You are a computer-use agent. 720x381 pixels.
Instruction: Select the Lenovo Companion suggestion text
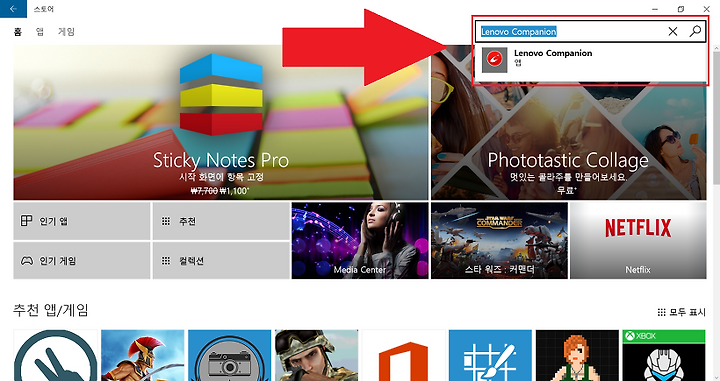coord(553,53)
